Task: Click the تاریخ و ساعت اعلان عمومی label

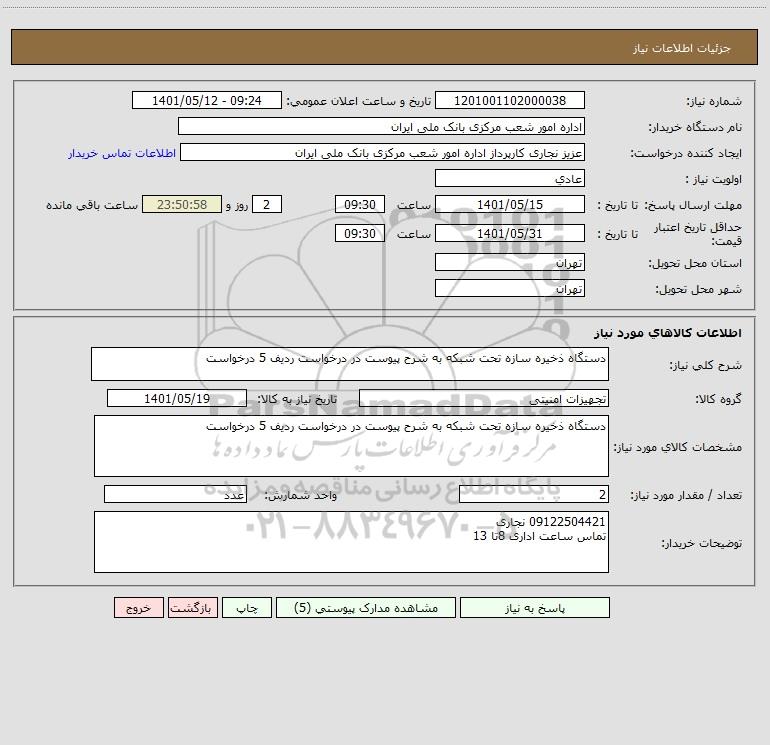Action: pyautogui.click(x=359, y=101)
